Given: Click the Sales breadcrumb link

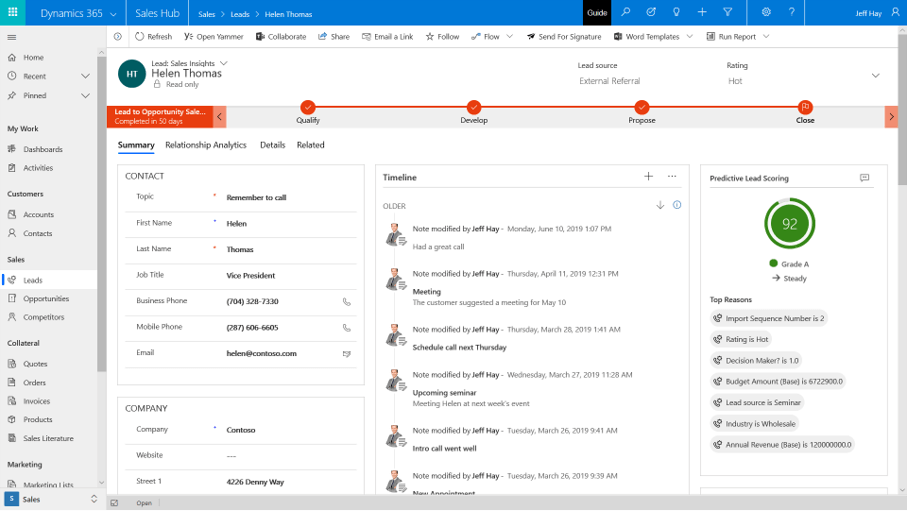Looking at the screenshot, I should click(x=207, y=14).
